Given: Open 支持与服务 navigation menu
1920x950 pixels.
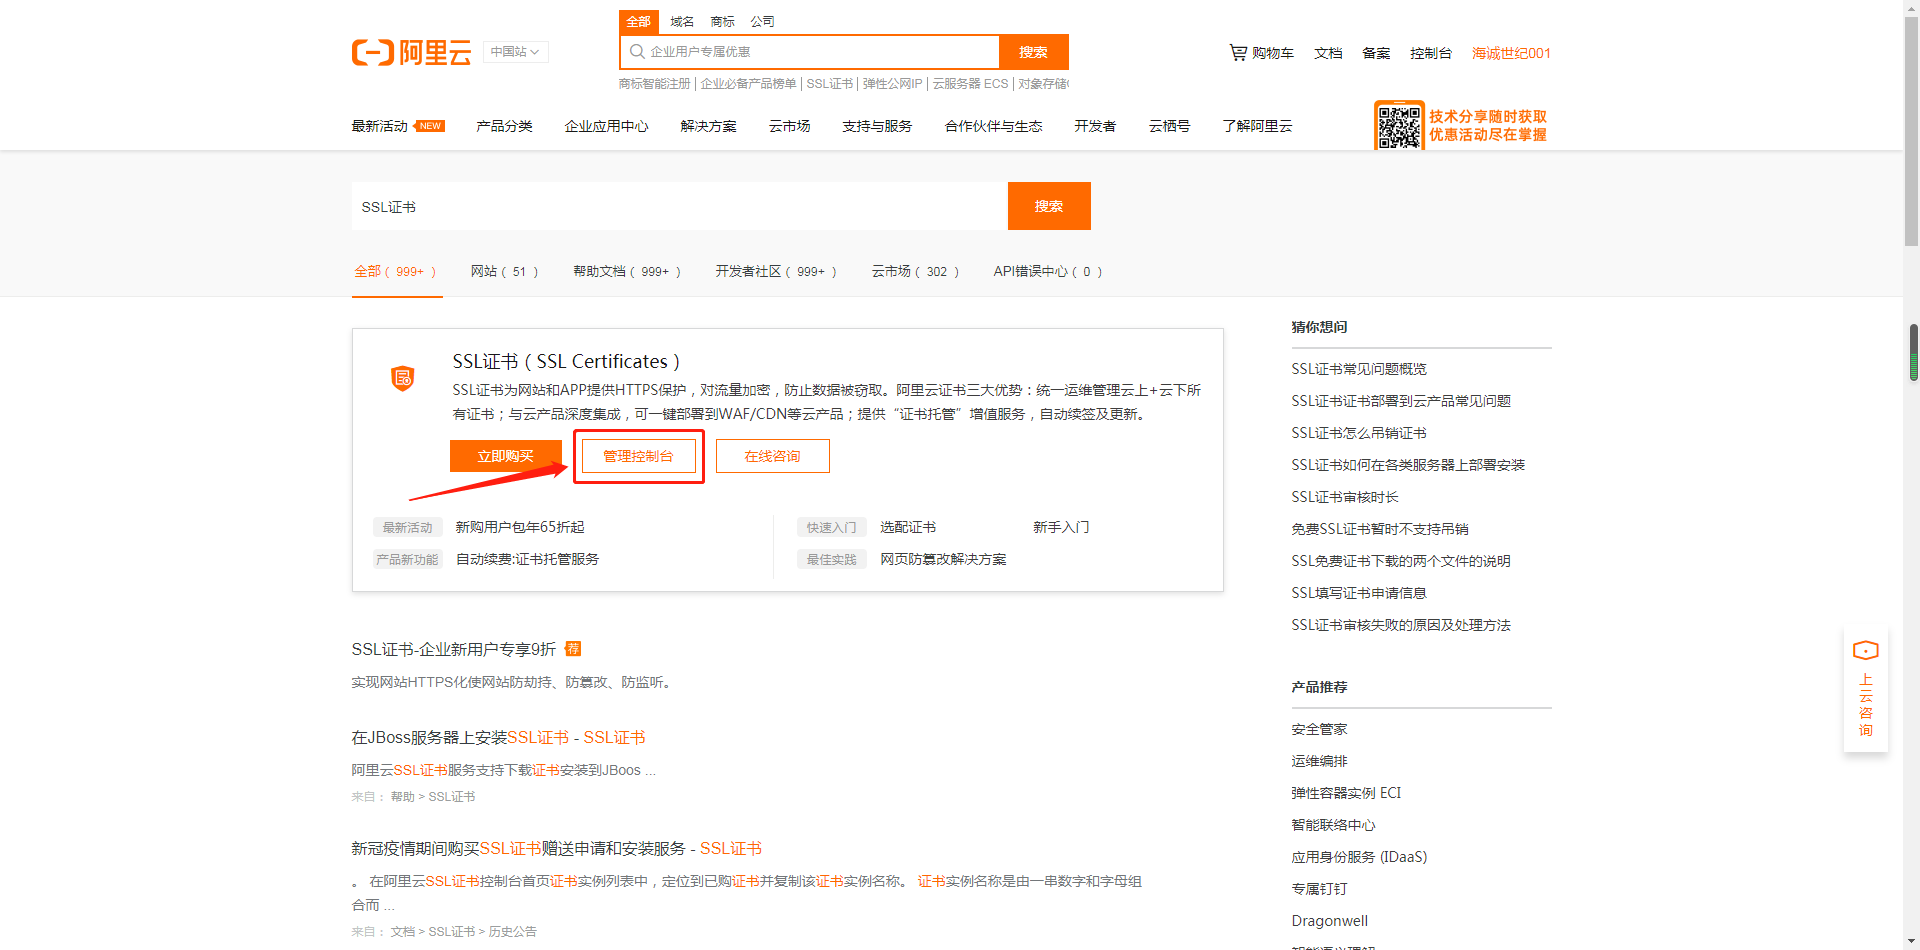Looking at the screenshot, I should point(877,126).
